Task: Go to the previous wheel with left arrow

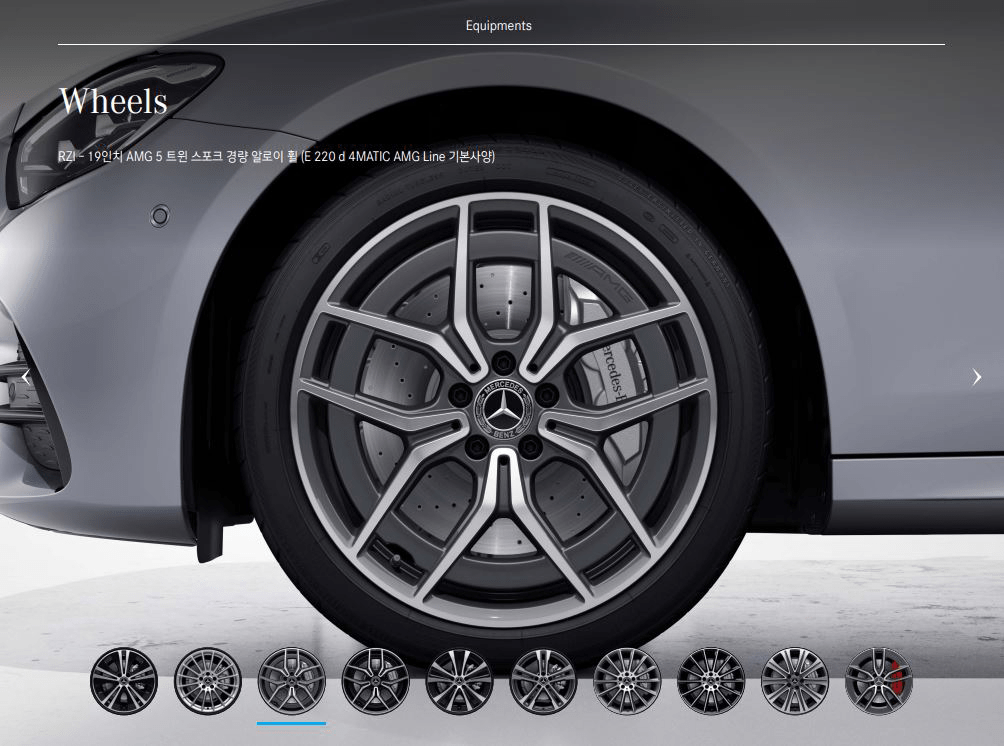Action: pyautogui.click(x=26, y=377)
